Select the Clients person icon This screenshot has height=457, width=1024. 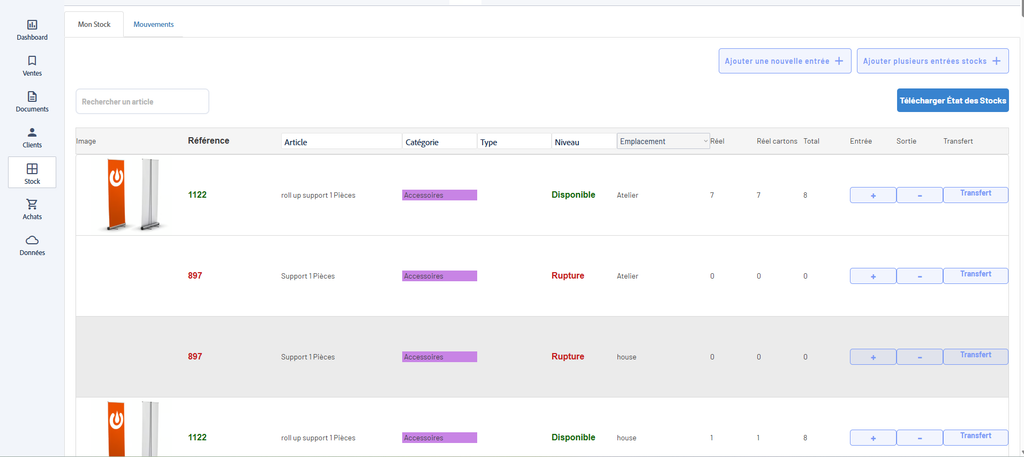[x=32, y=133]
